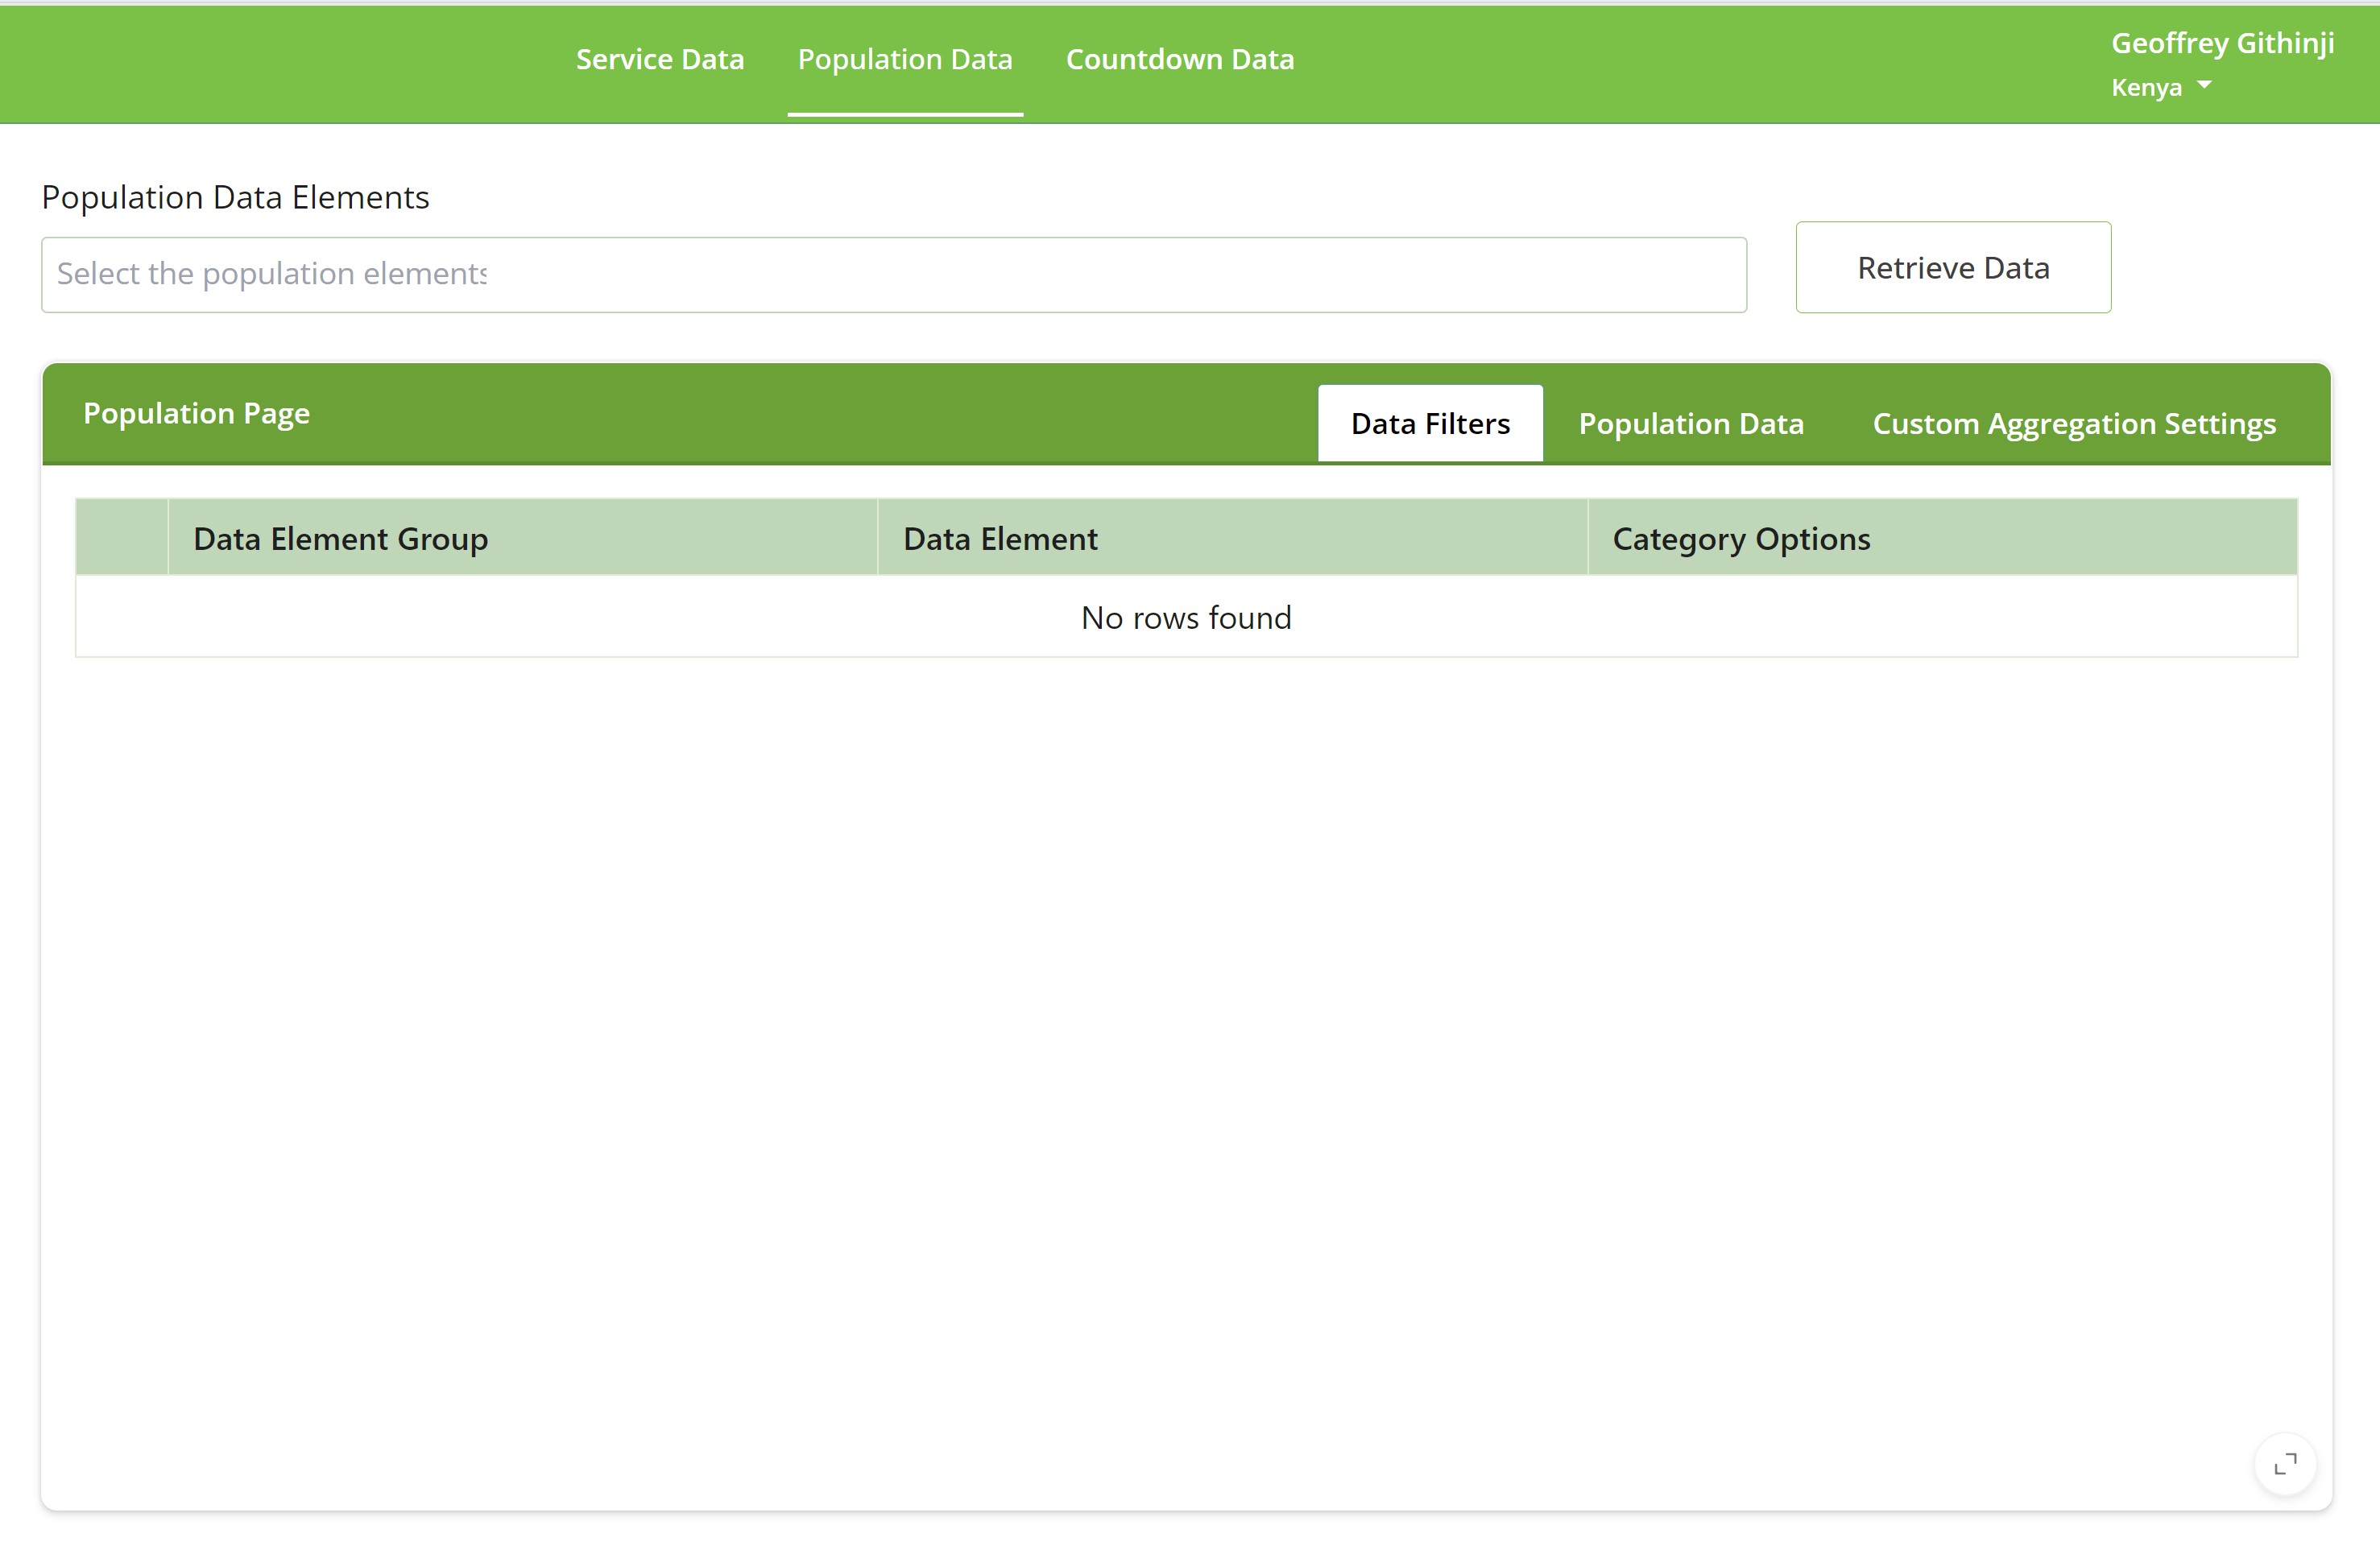Click the Retrieve Data button
The image size is (2380, 1550).
pyautogui.click(x=1953, y=267)
